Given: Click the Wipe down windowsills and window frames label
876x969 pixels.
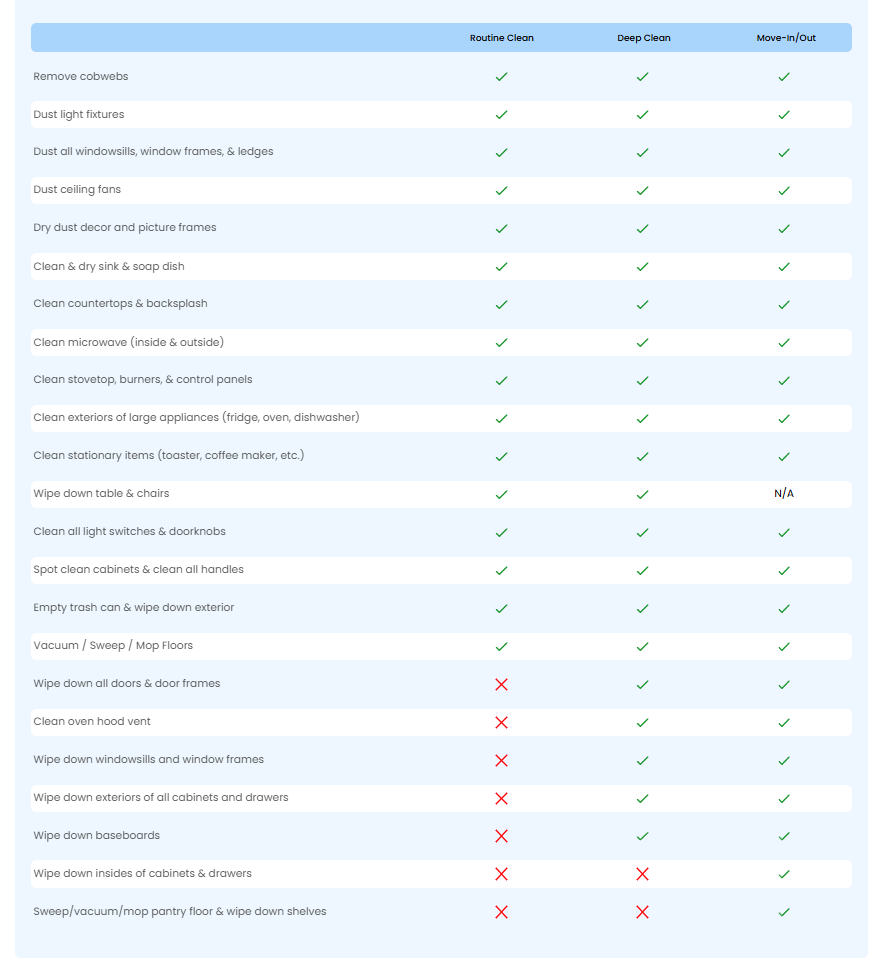Looking at the screenshot, I should [x=148, y=759].
